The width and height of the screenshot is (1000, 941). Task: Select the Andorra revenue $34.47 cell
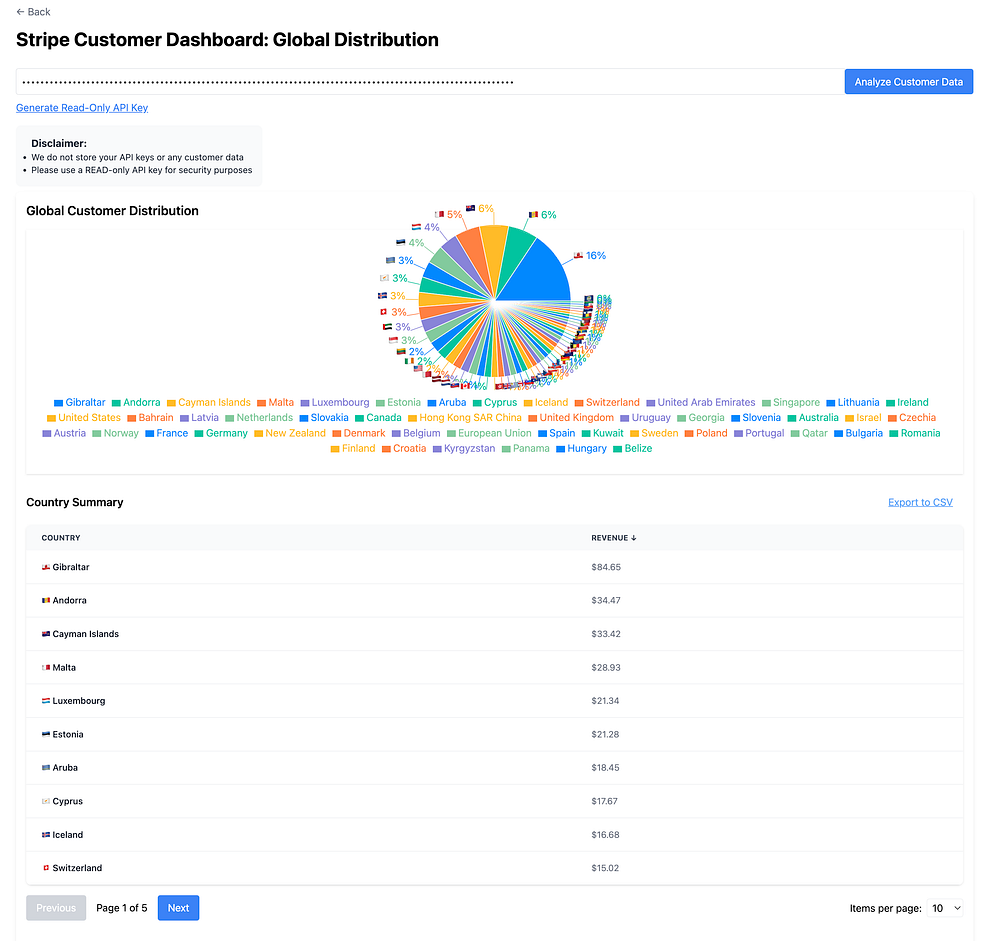point(606,600)
